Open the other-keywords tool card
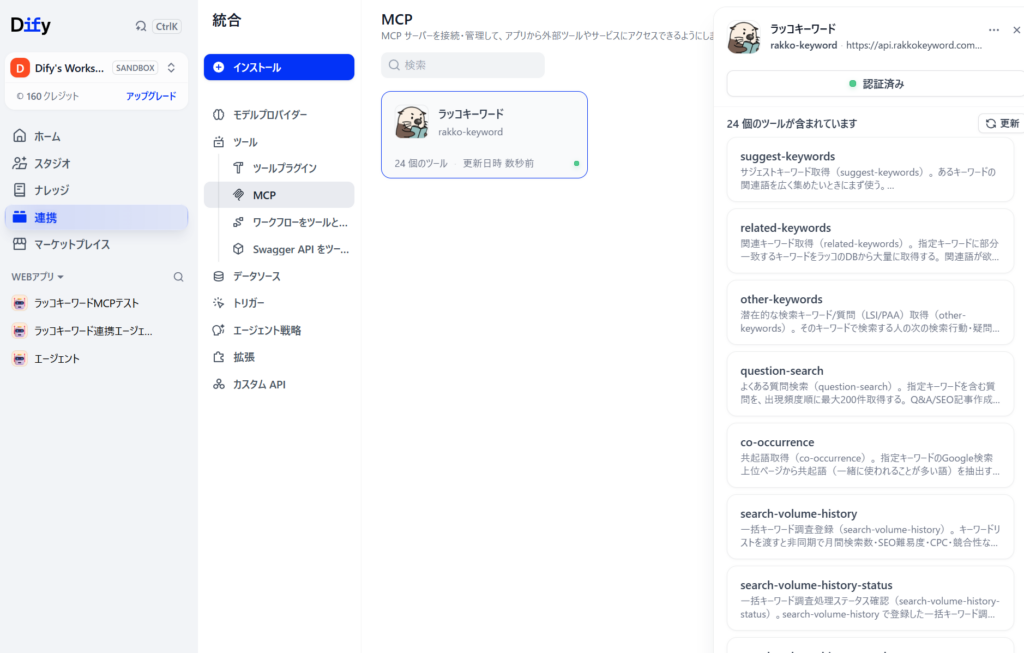1024x653 pixels. [x=870, y=313]
